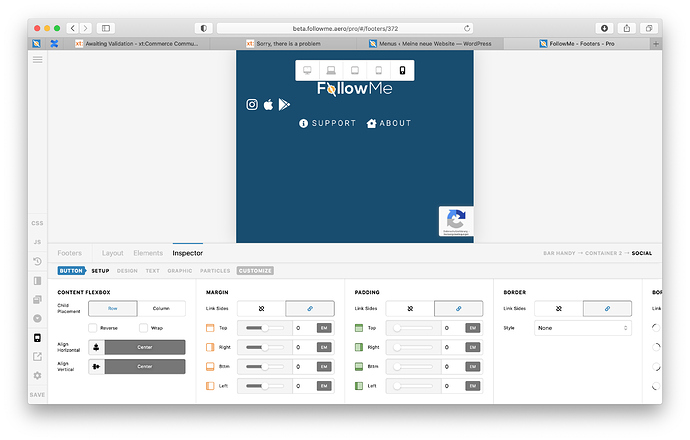The height and width of the screenshot is (440, 690).
Task: Click the external link sidebar icon
Action: [37, 357]
